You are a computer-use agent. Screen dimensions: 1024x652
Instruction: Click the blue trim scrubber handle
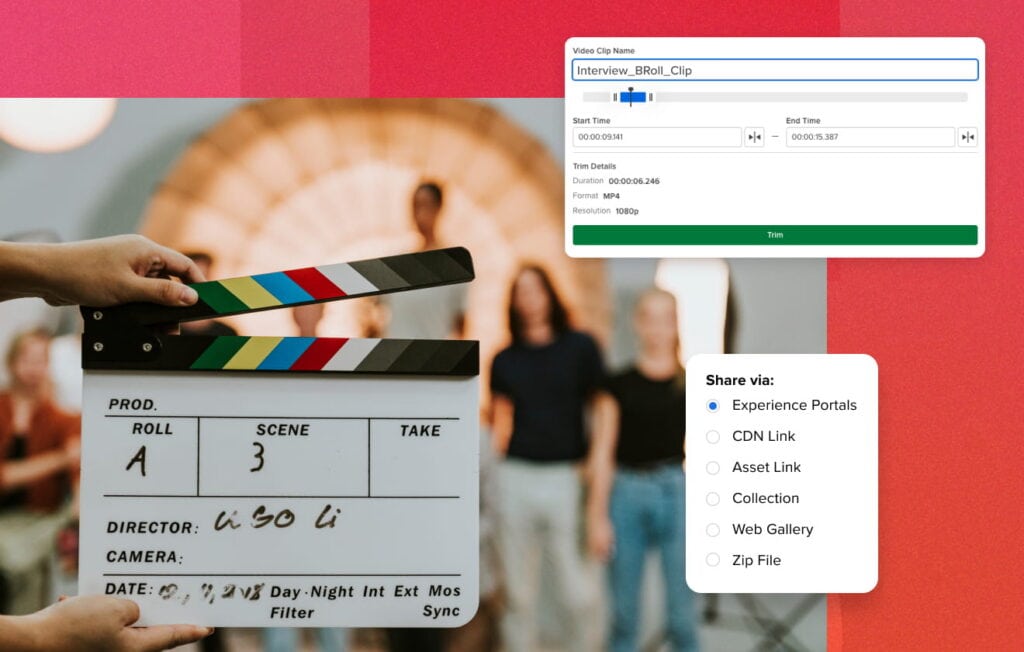632,97
